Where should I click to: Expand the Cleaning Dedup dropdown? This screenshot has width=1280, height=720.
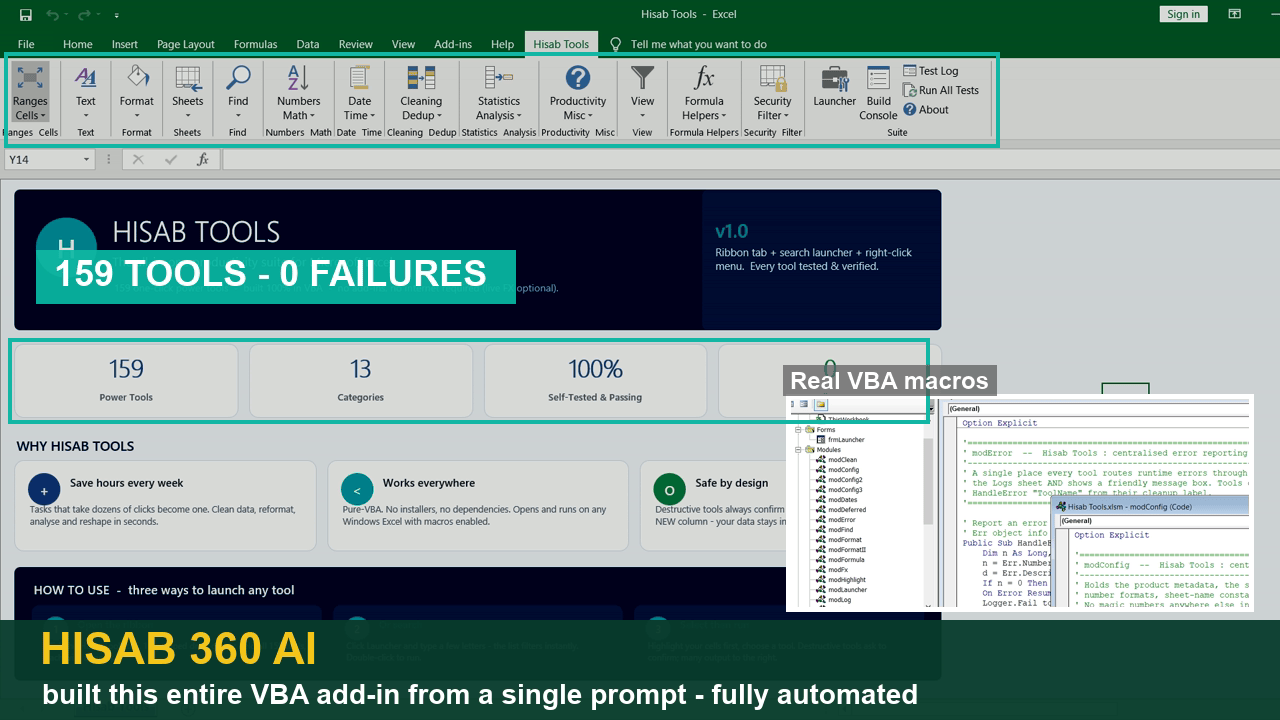click(x=421, y=93)
